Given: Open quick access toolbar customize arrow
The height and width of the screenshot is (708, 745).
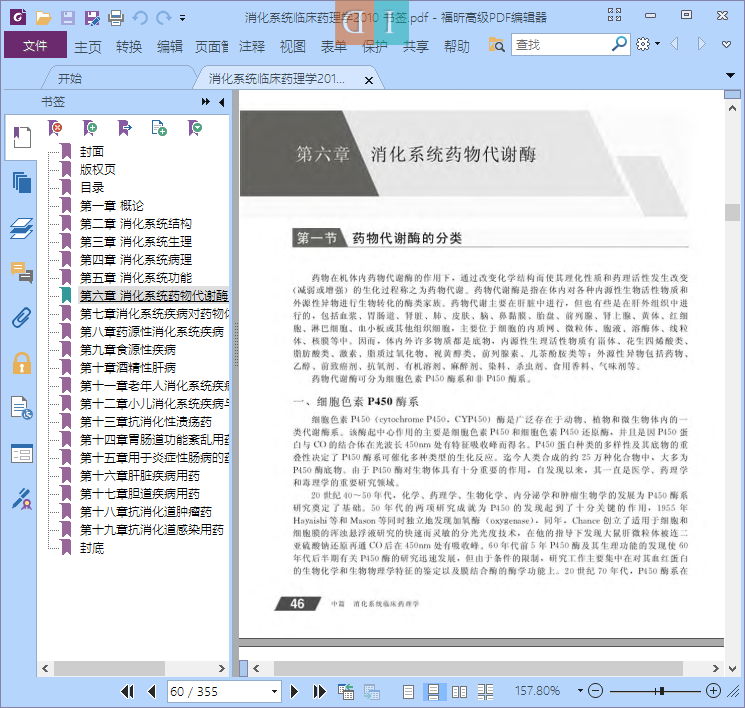Looking at the screenshot, I should 182,18.
